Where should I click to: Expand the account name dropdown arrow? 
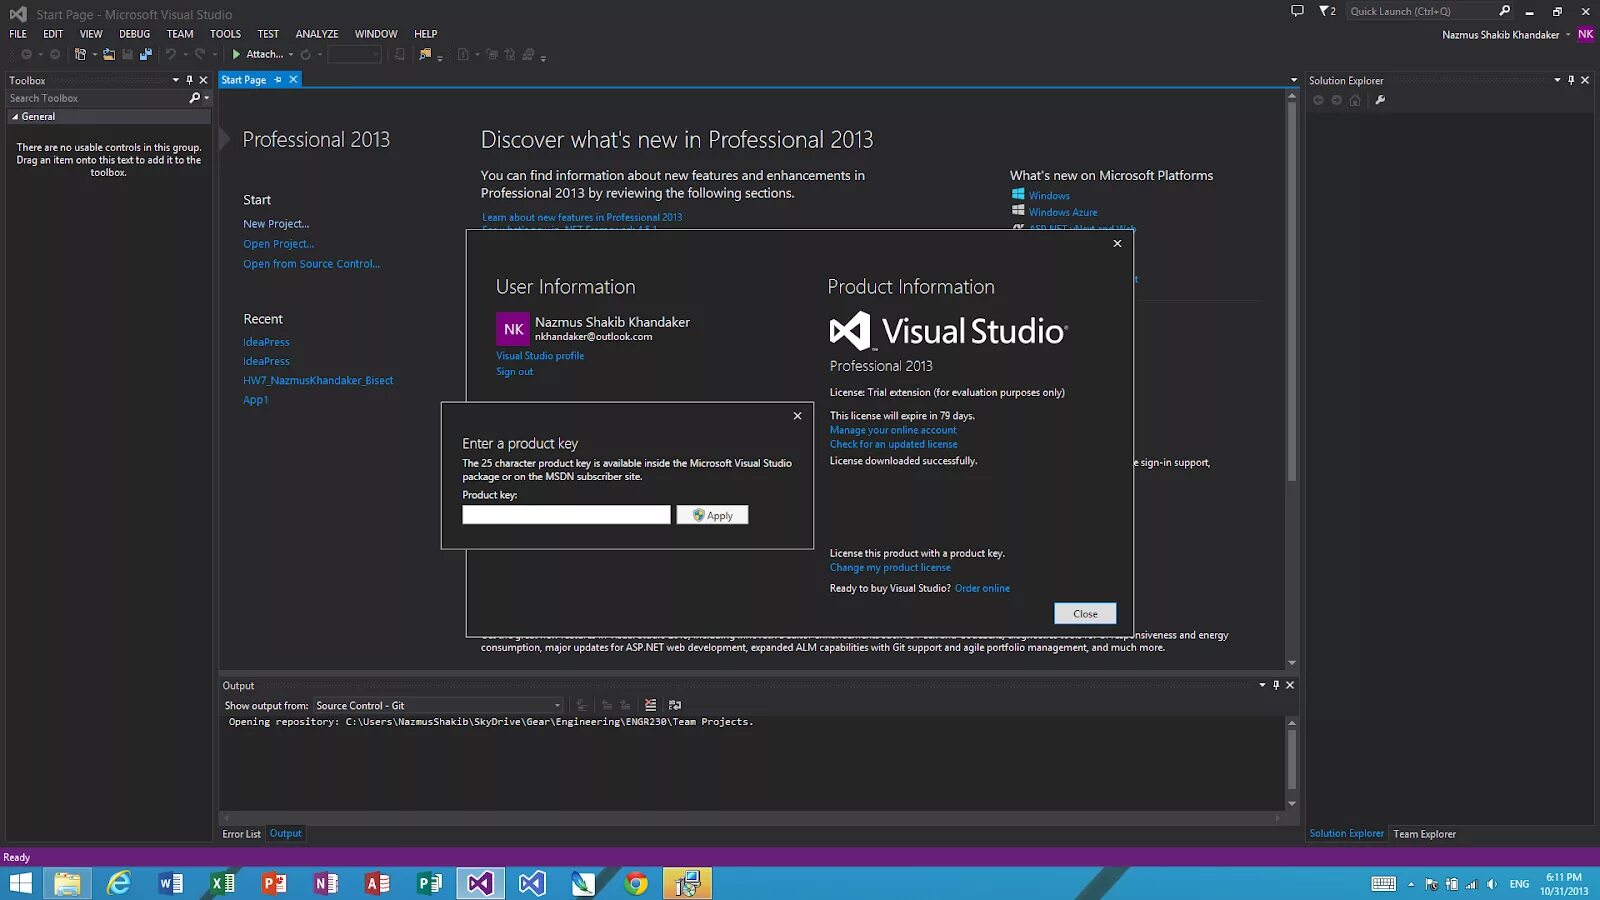[1568, 35]
